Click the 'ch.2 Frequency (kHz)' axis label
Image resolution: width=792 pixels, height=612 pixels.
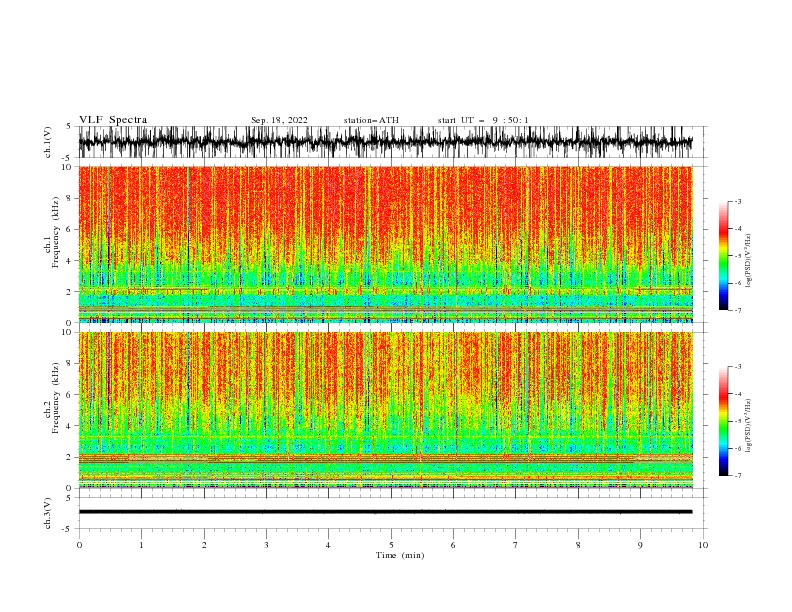(x=52, y=397)
